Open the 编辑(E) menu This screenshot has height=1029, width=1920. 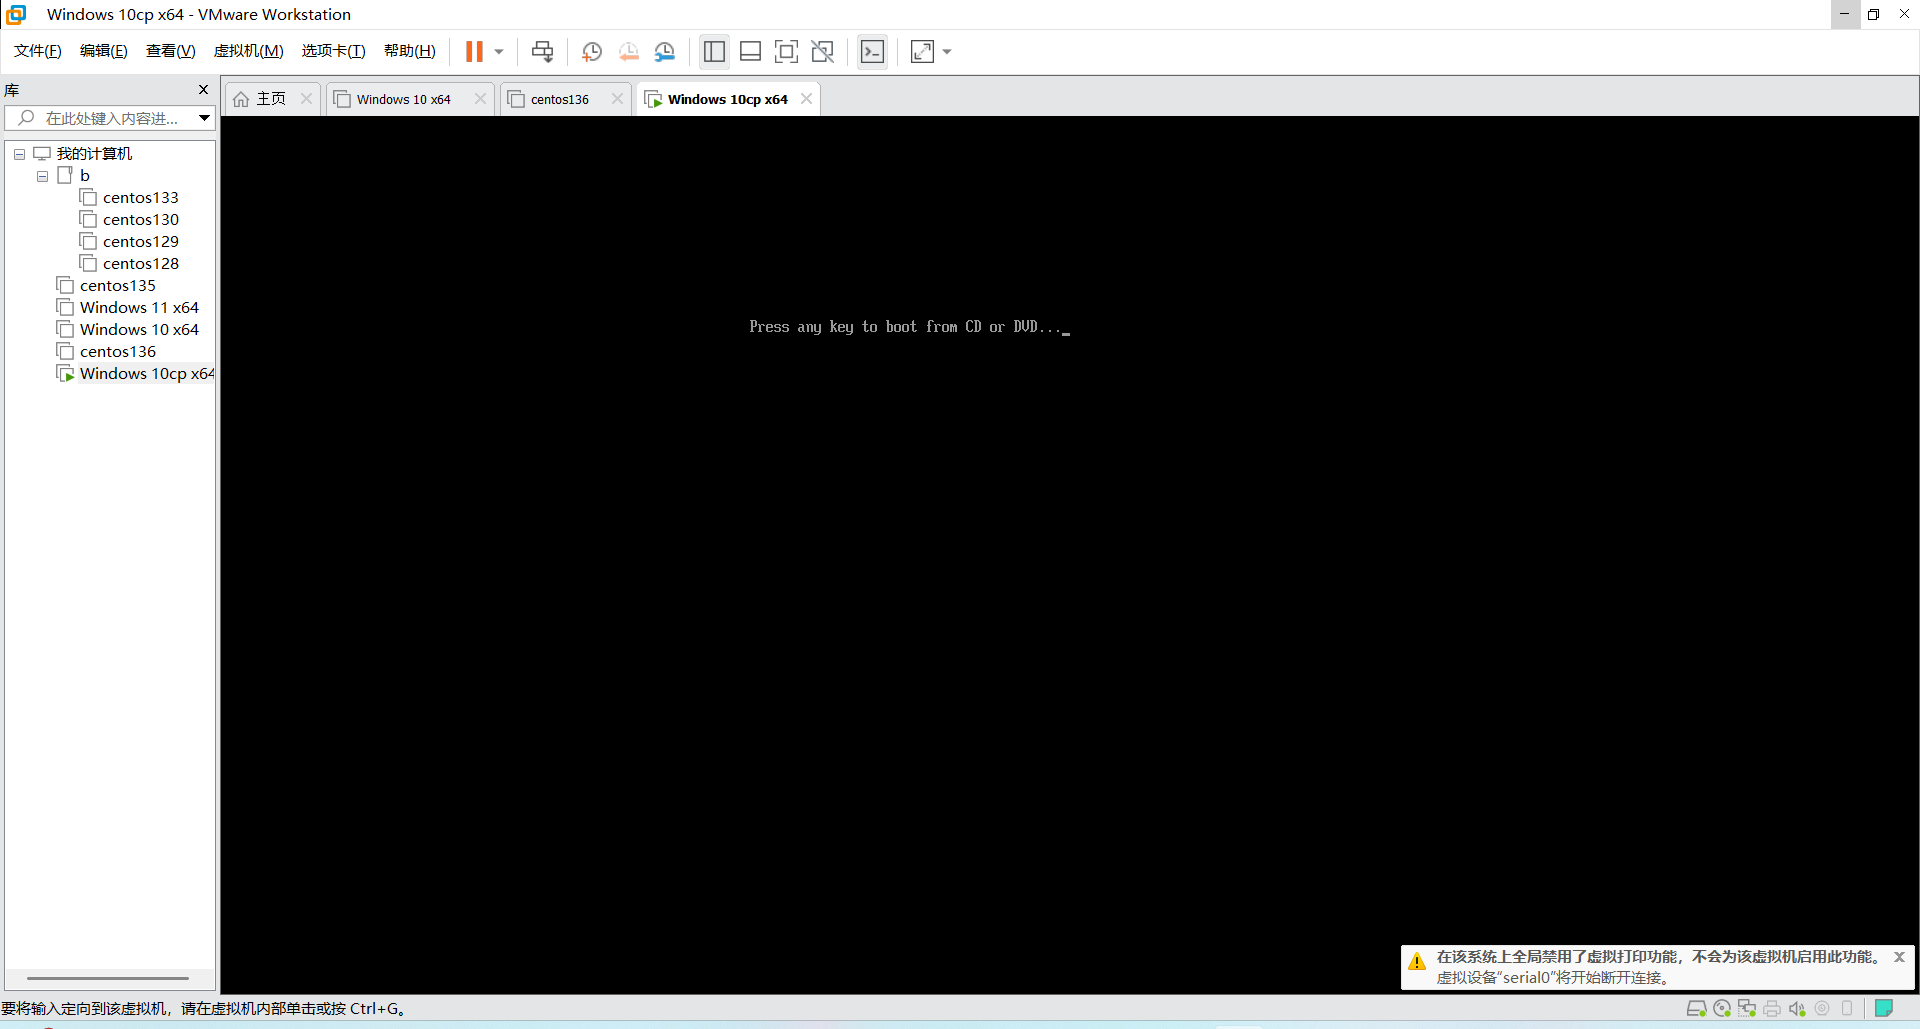click(103, 51)
